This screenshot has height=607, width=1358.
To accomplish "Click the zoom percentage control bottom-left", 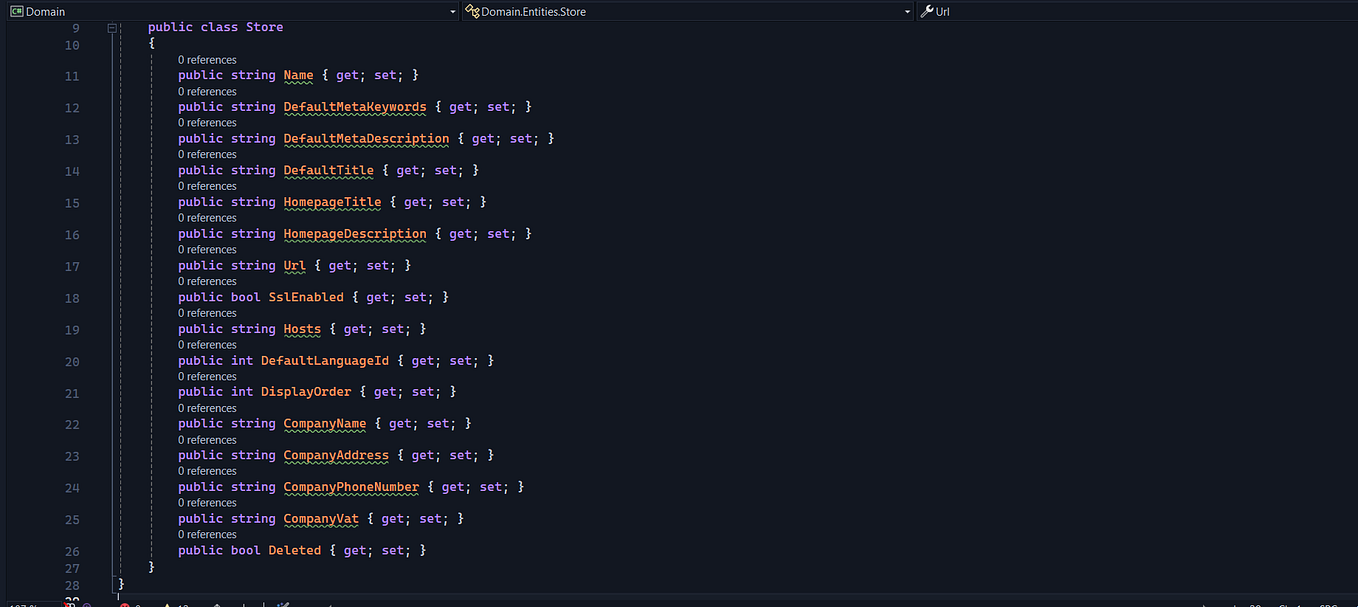I will (20, 605).
